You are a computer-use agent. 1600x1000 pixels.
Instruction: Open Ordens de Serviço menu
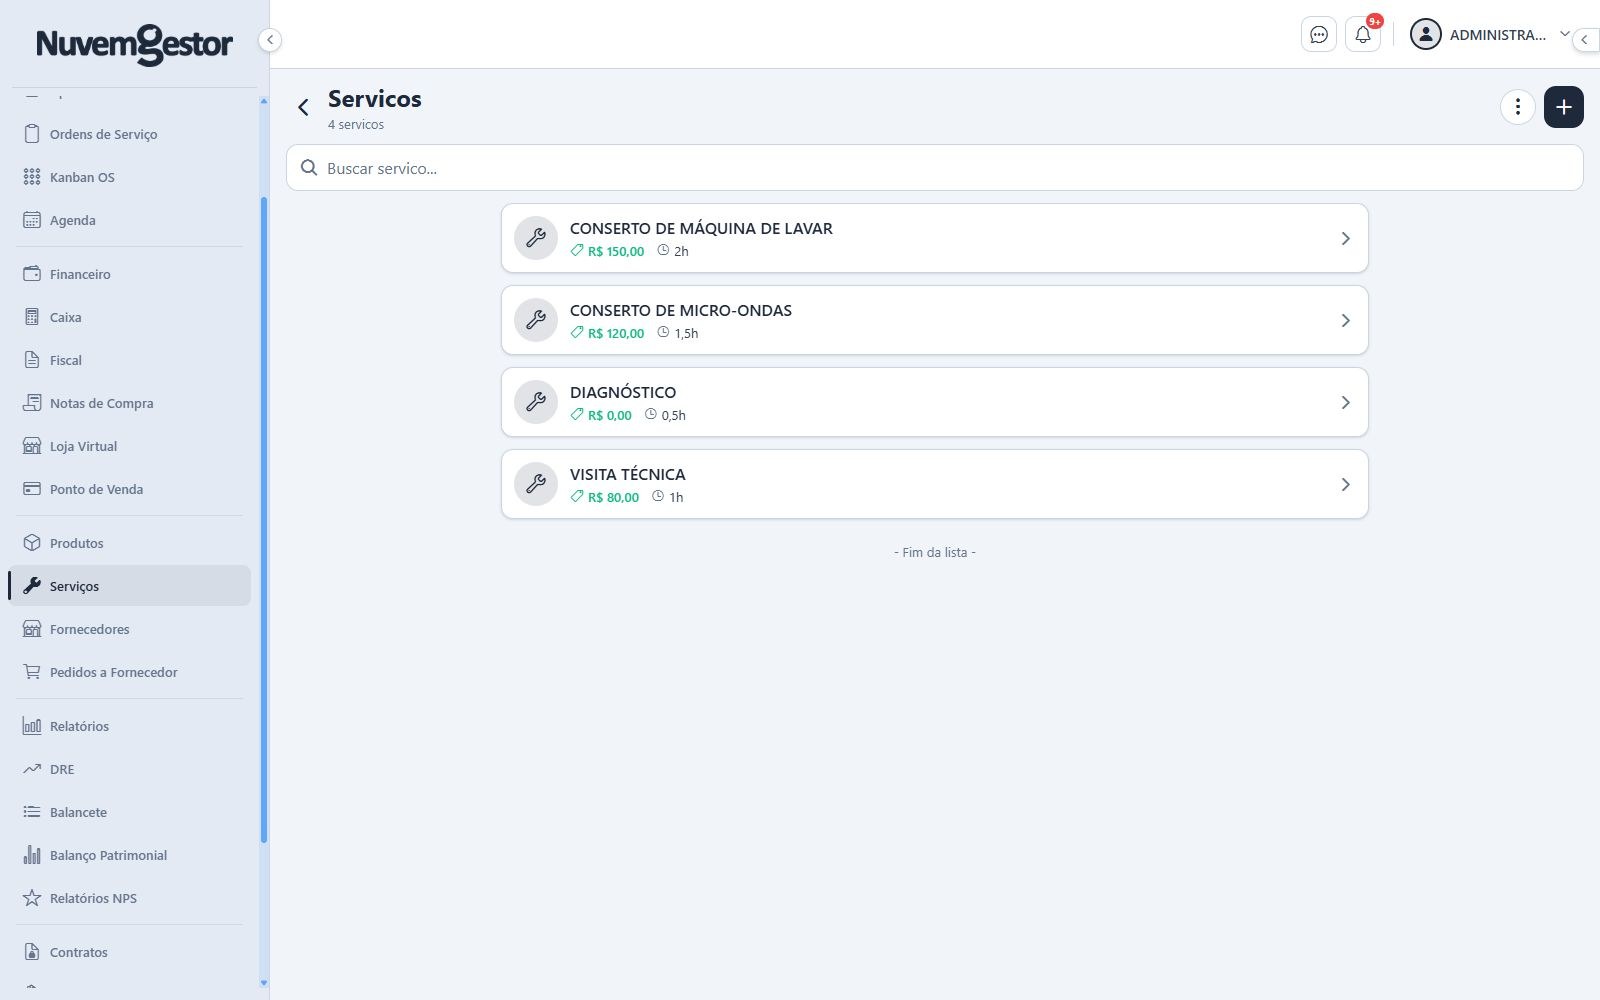coord(130,134)
